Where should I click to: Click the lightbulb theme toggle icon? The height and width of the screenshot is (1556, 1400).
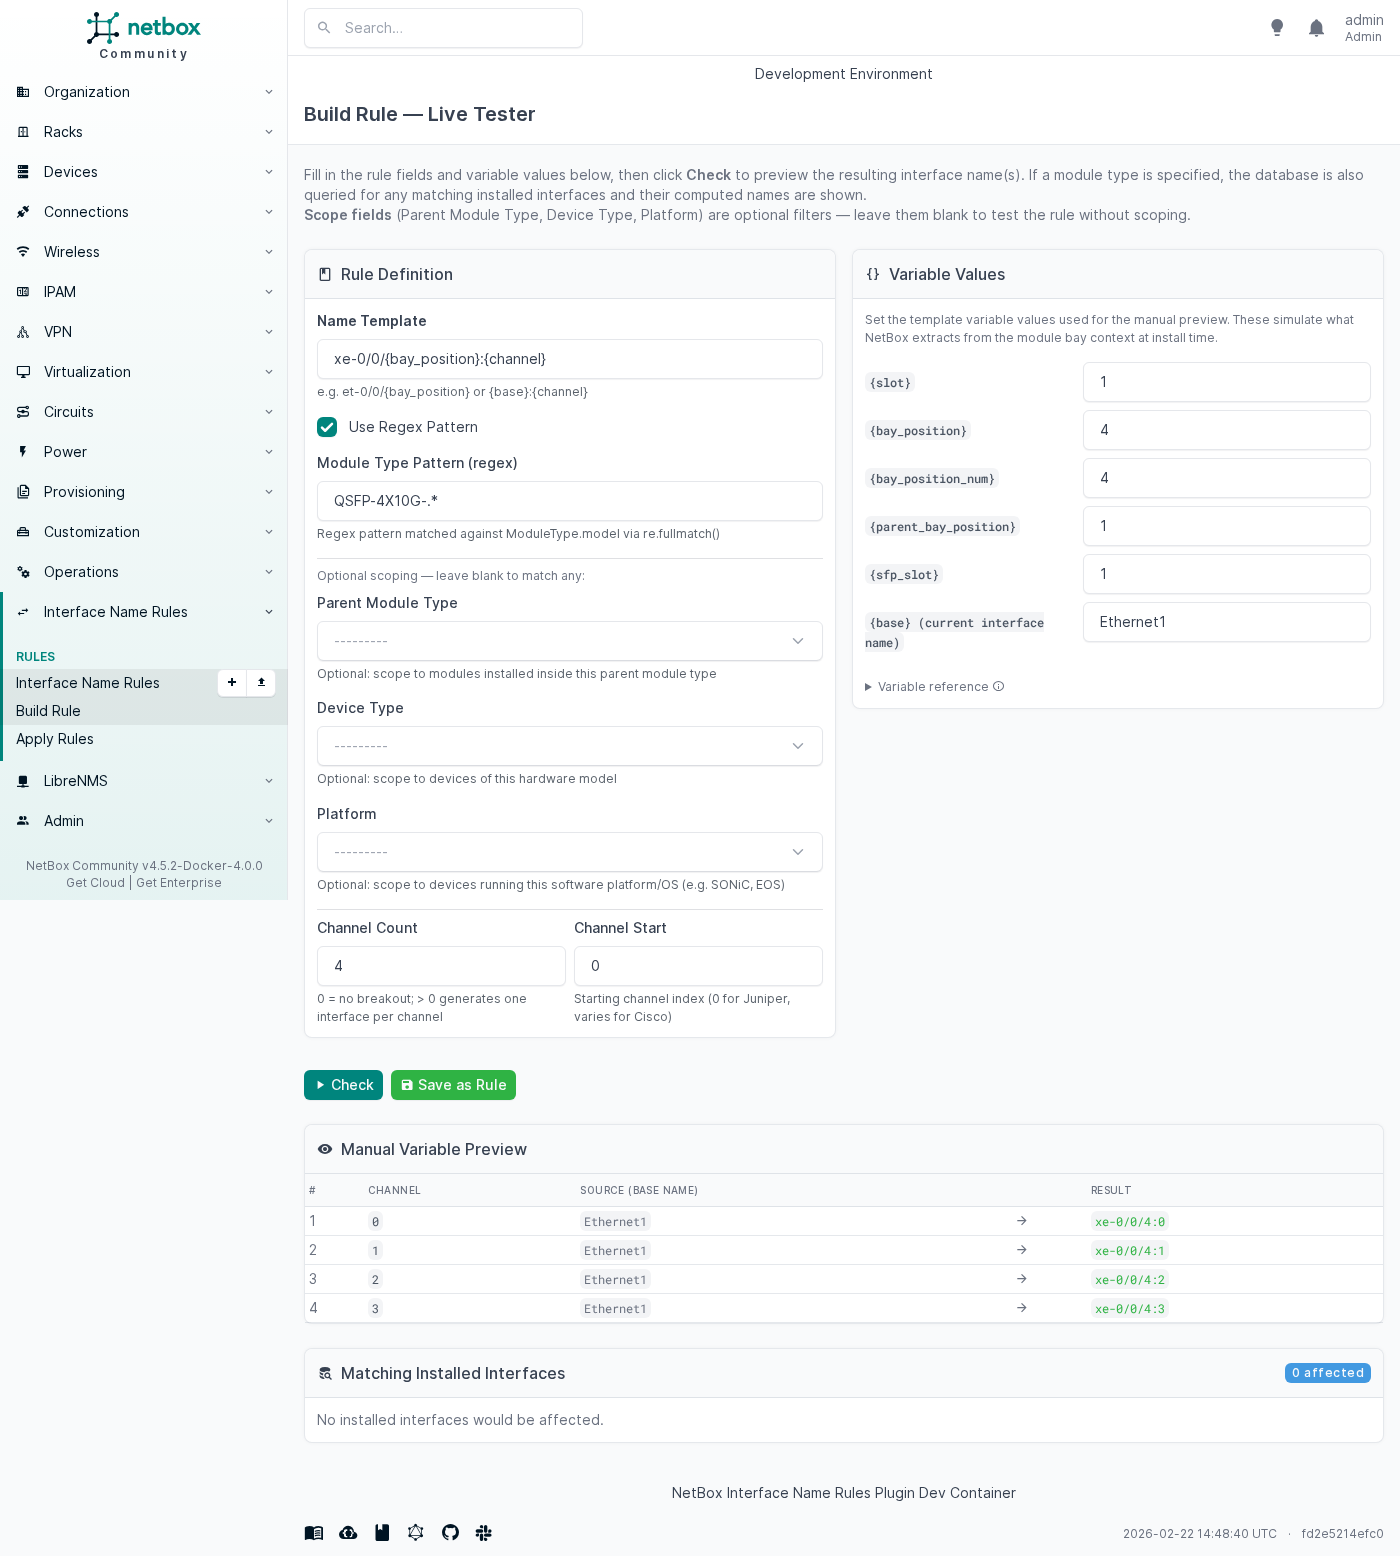click(x=1277, y=28)
